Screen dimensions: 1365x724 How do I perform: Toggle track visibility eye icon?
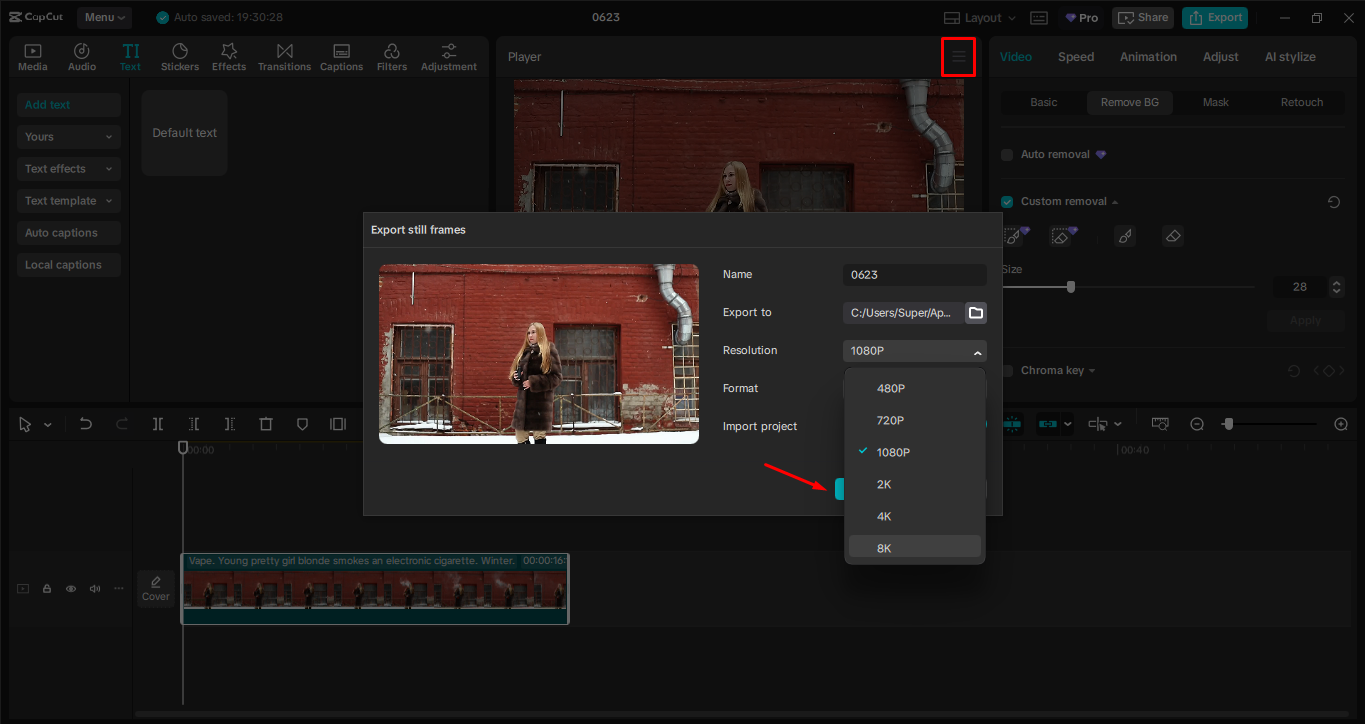(x=71, y=589)
